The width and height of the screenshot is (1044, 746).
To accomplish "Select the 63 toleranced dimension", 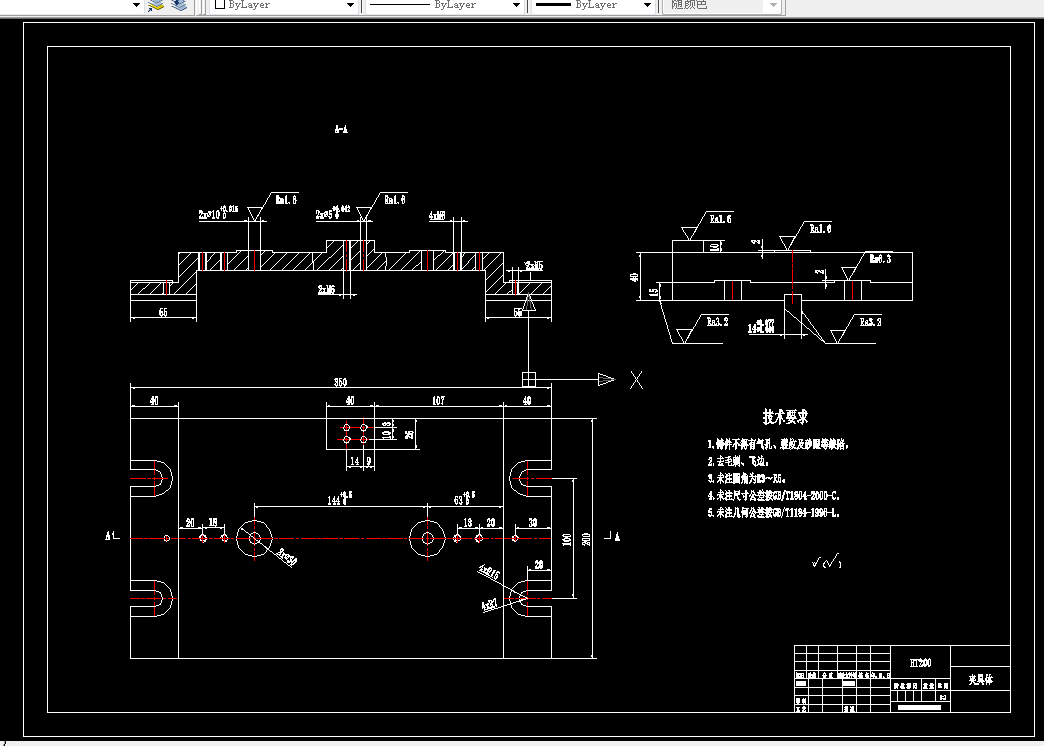I will pos(464,499).
